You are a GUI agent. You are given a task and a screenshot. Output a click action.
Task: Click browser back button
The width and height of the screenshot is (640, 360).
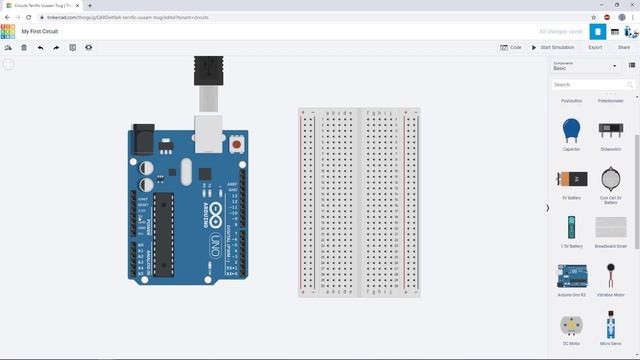tap(7, 17)
